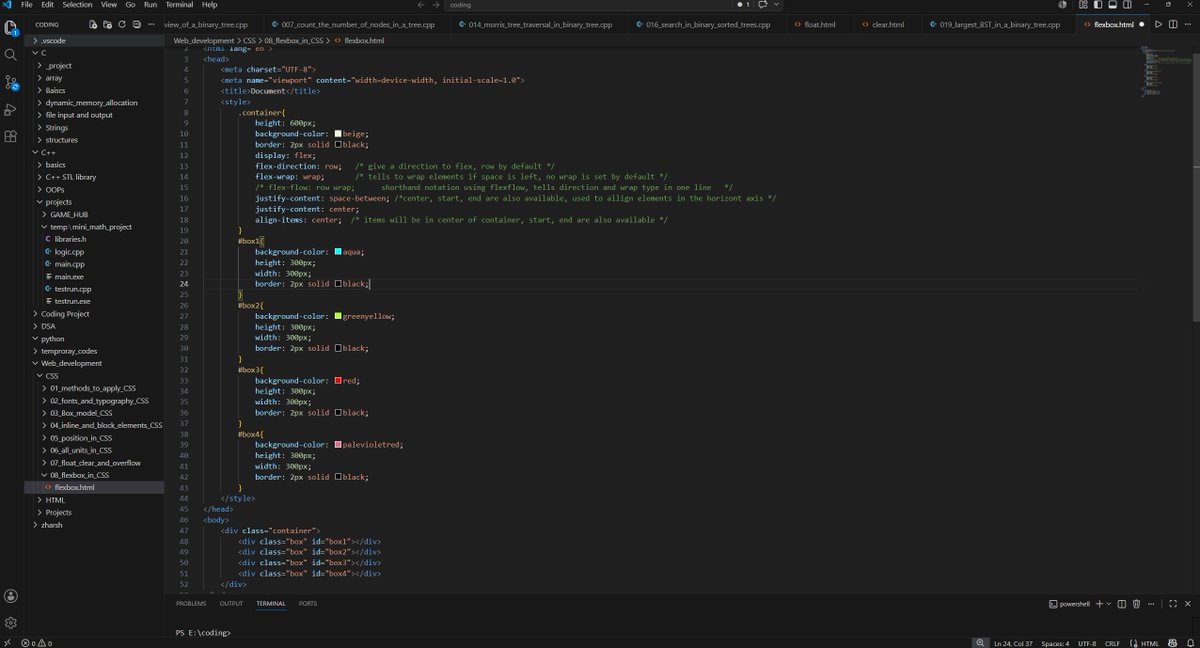Split the terminal panel

1122,604
